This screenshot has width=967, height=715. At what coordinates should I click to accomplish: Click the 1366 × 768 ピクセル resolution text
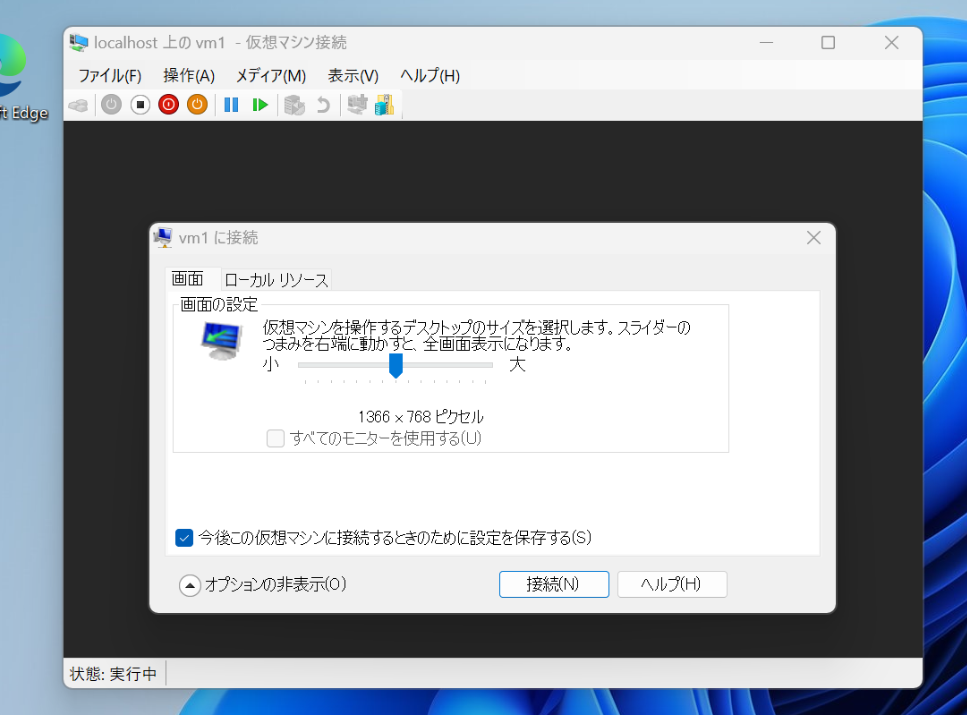pyautogui.click(x=421, y=417)
